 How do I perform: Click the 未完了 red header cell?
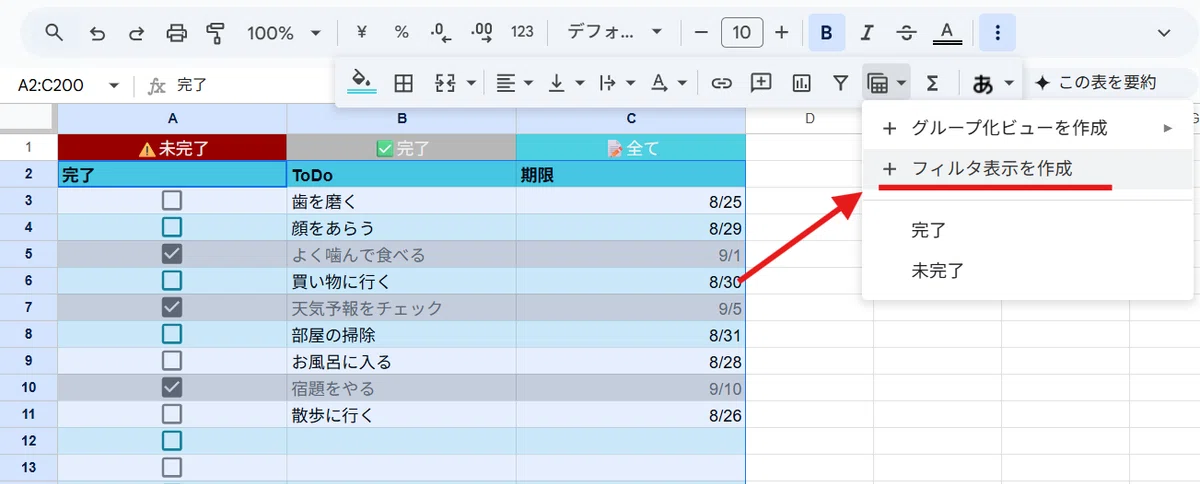coord(172,148)
